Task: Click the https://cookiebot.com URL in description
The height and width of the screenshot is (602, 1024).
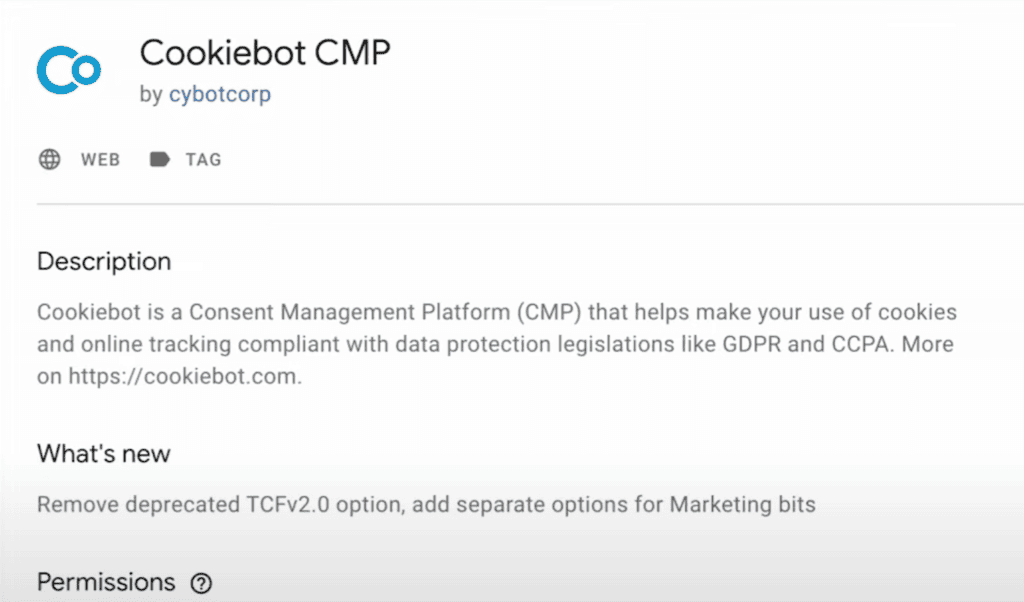Action: point(183,377)
